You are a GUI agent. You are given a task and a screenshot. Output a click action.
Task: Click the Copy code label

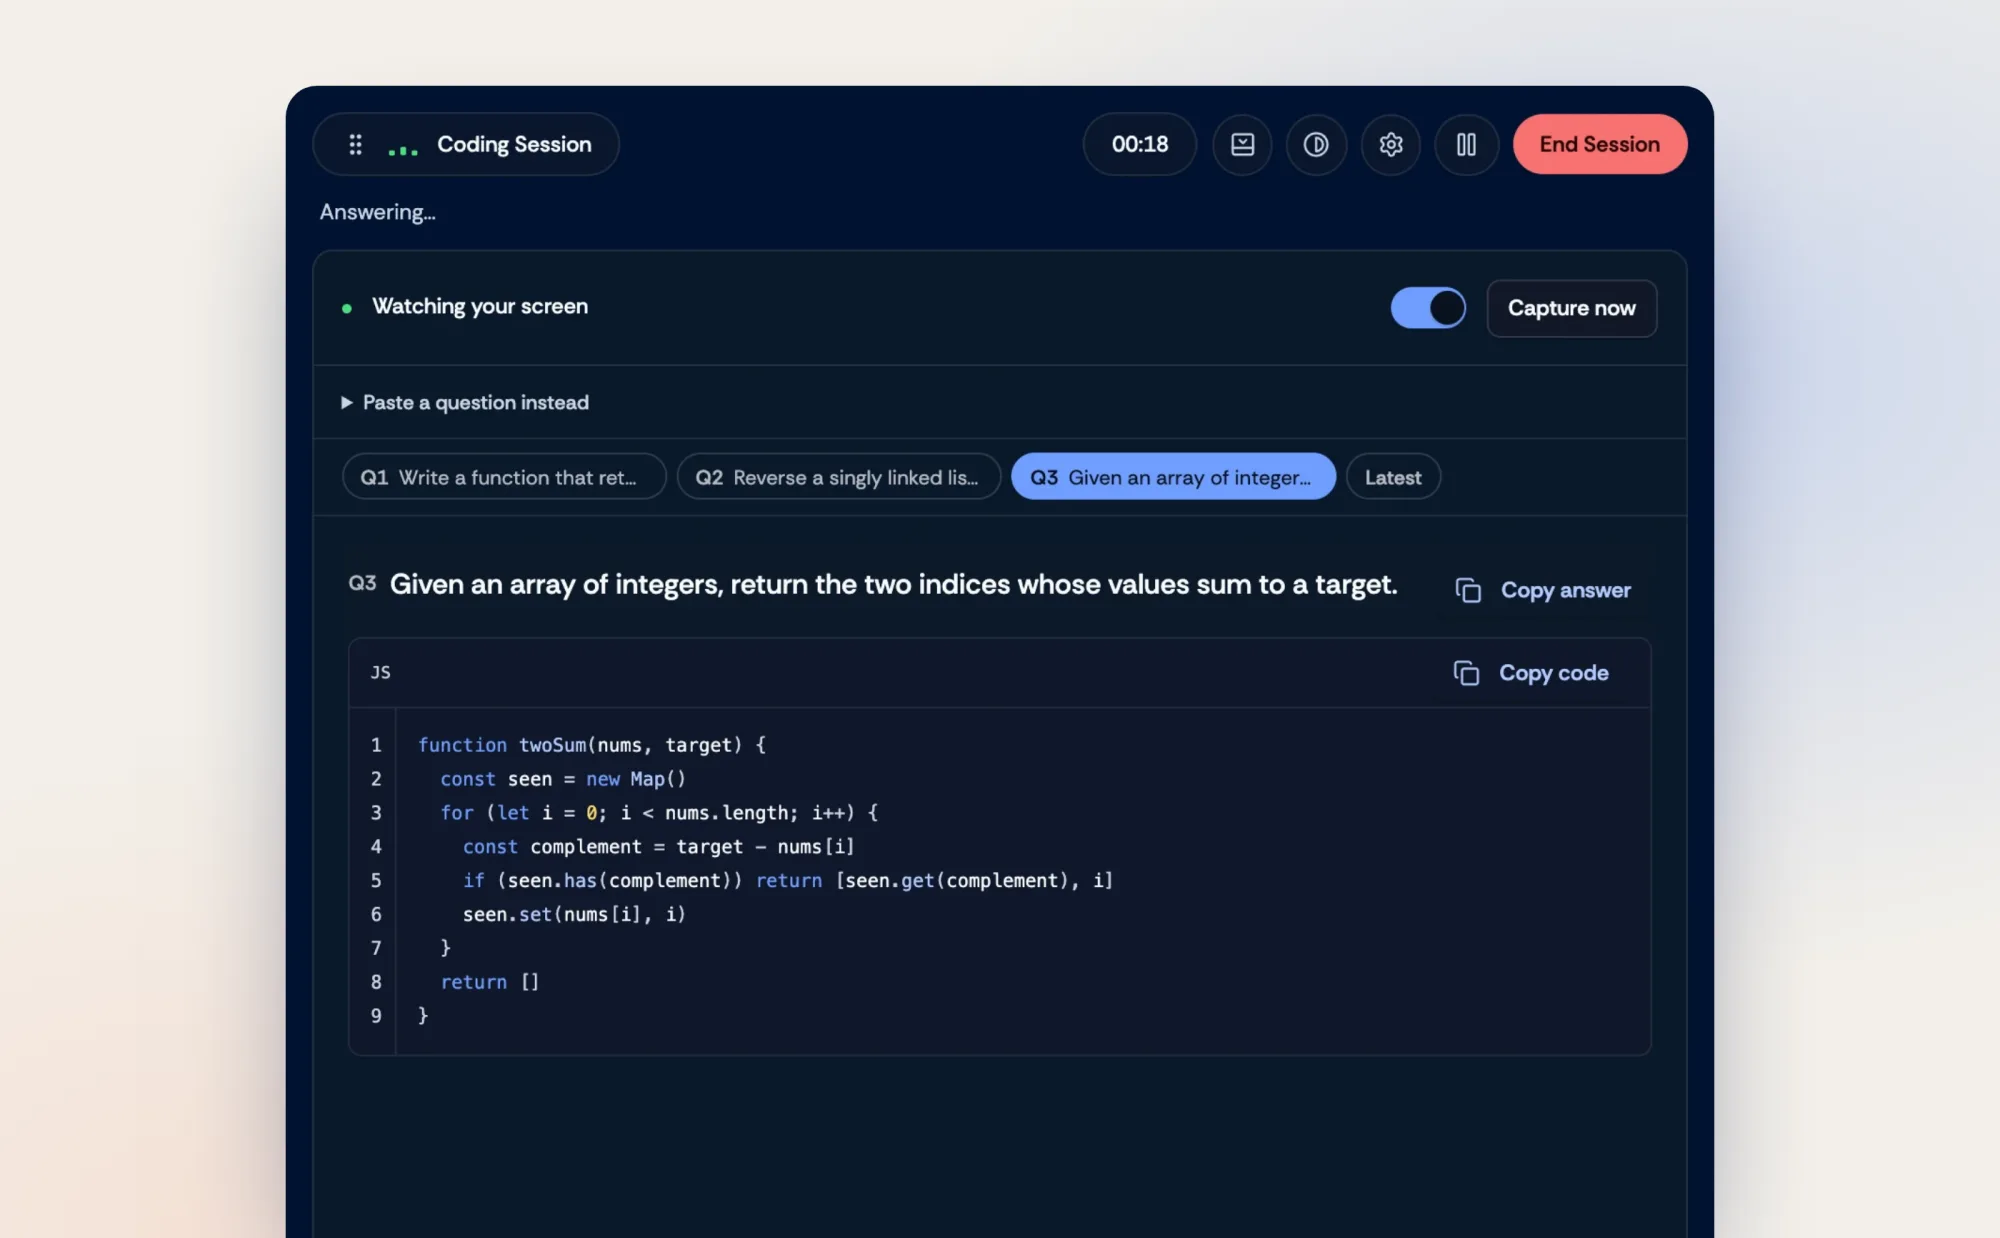(x=1554, y=673)
